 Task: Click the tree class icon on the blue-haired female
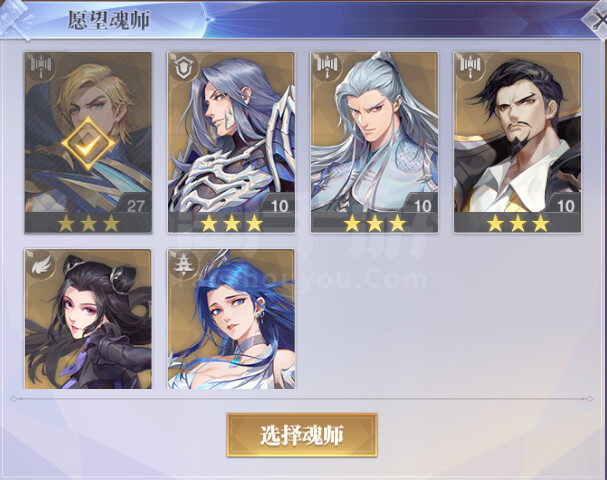[183, 265]
